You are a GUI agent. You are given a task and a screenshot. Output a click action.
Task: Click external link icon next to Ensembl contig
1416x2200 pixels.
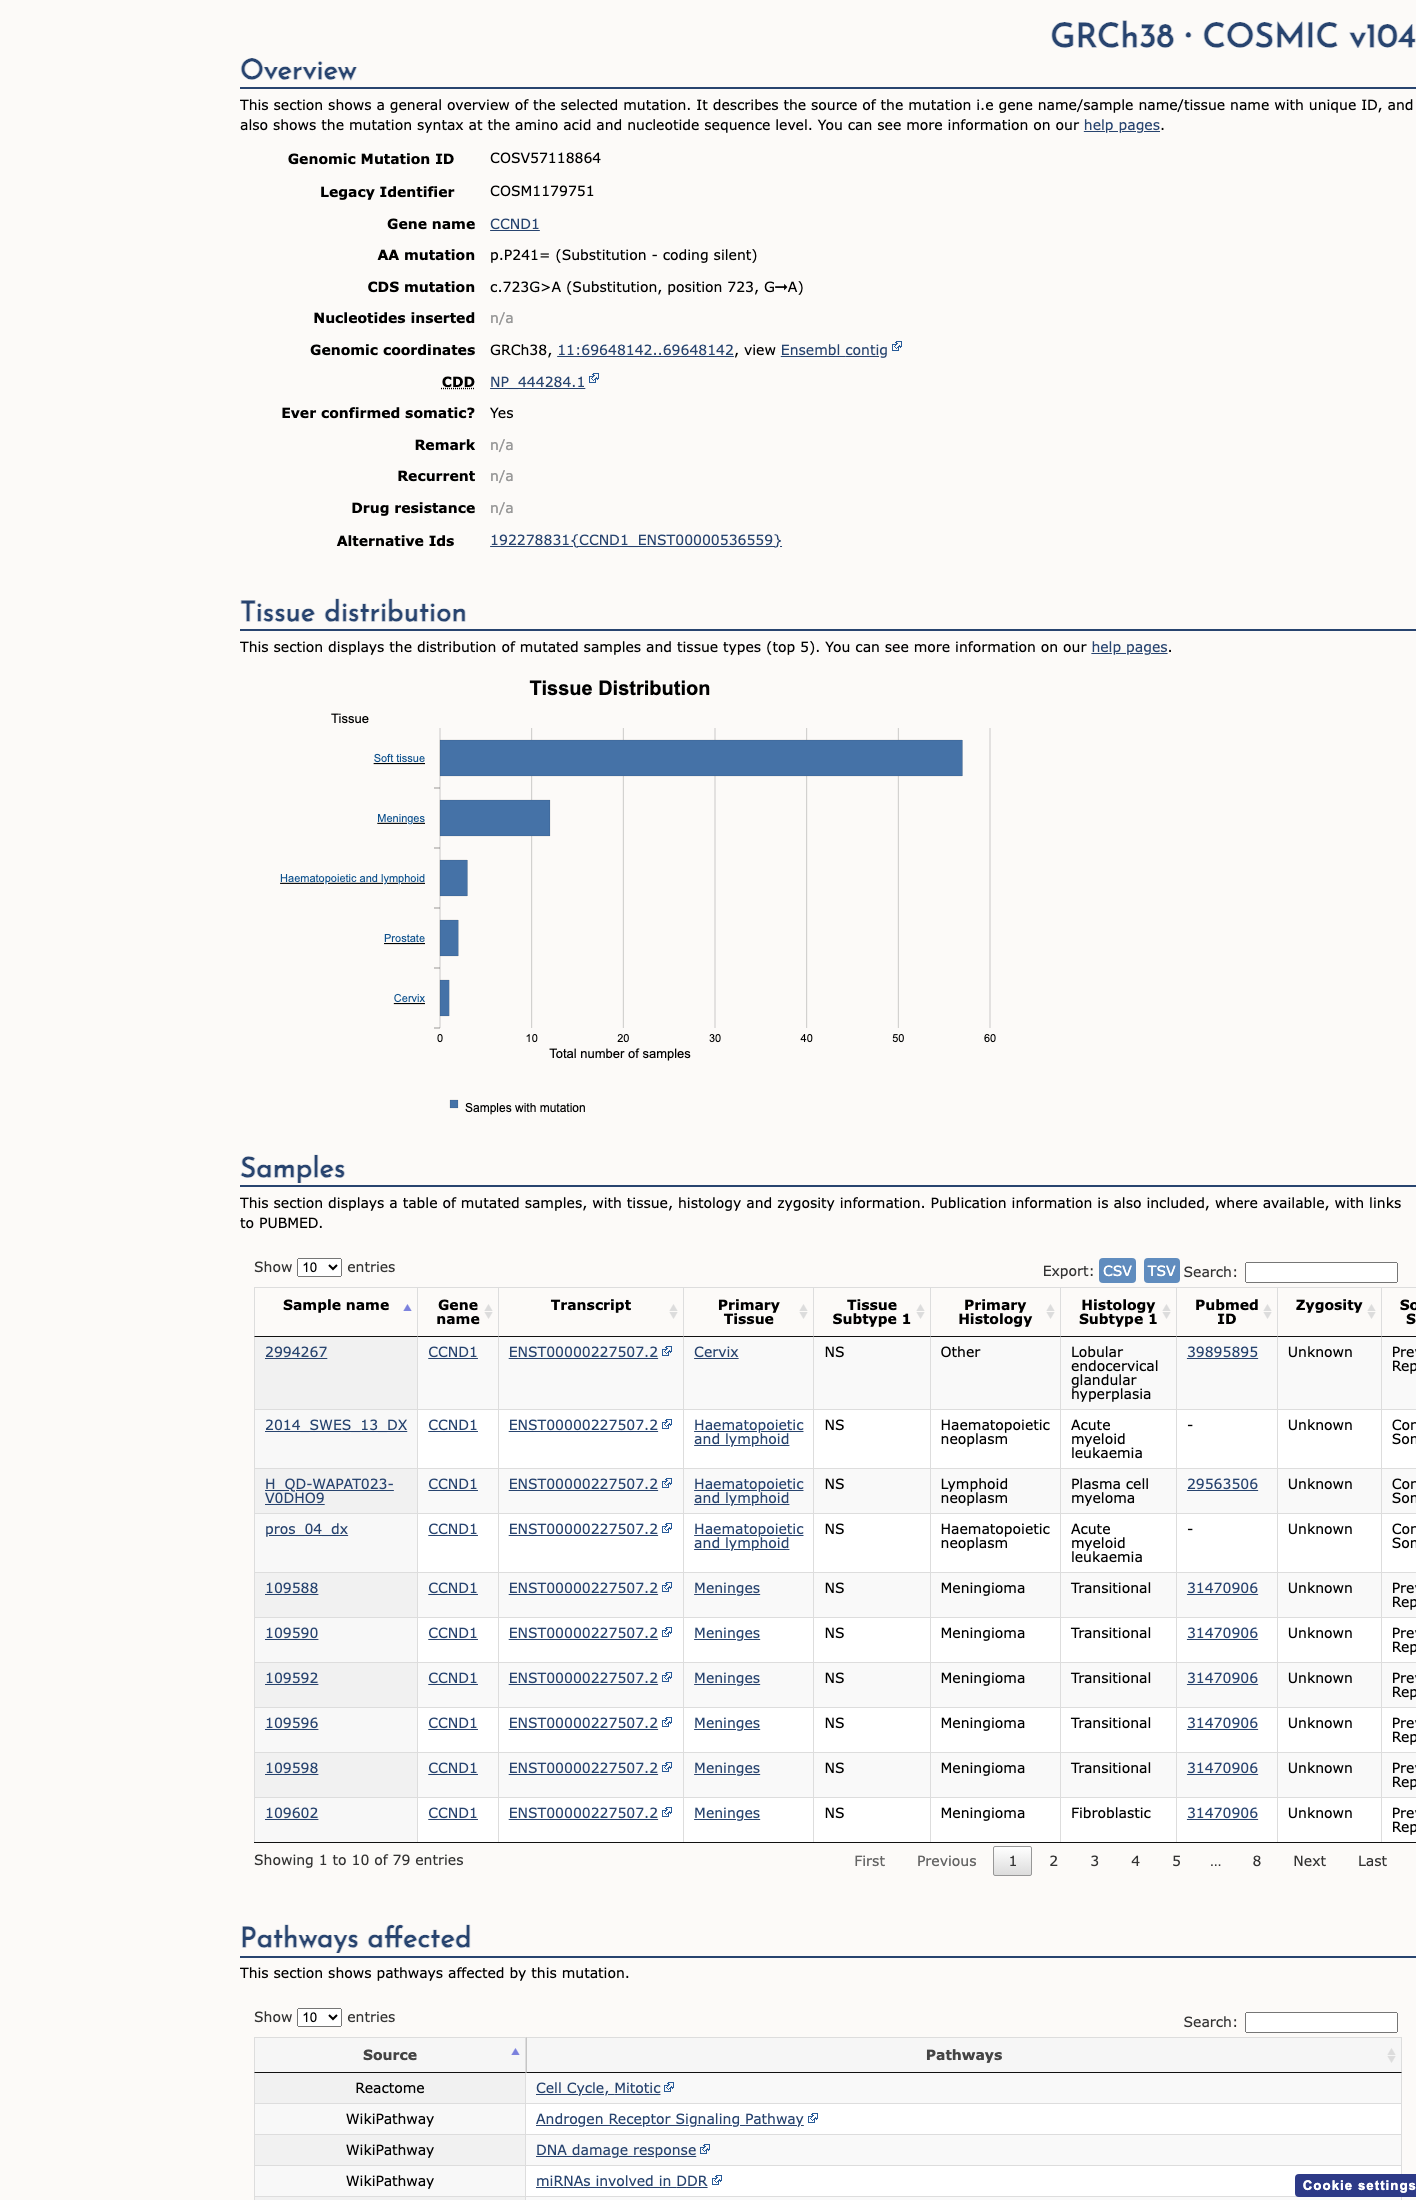897,347
